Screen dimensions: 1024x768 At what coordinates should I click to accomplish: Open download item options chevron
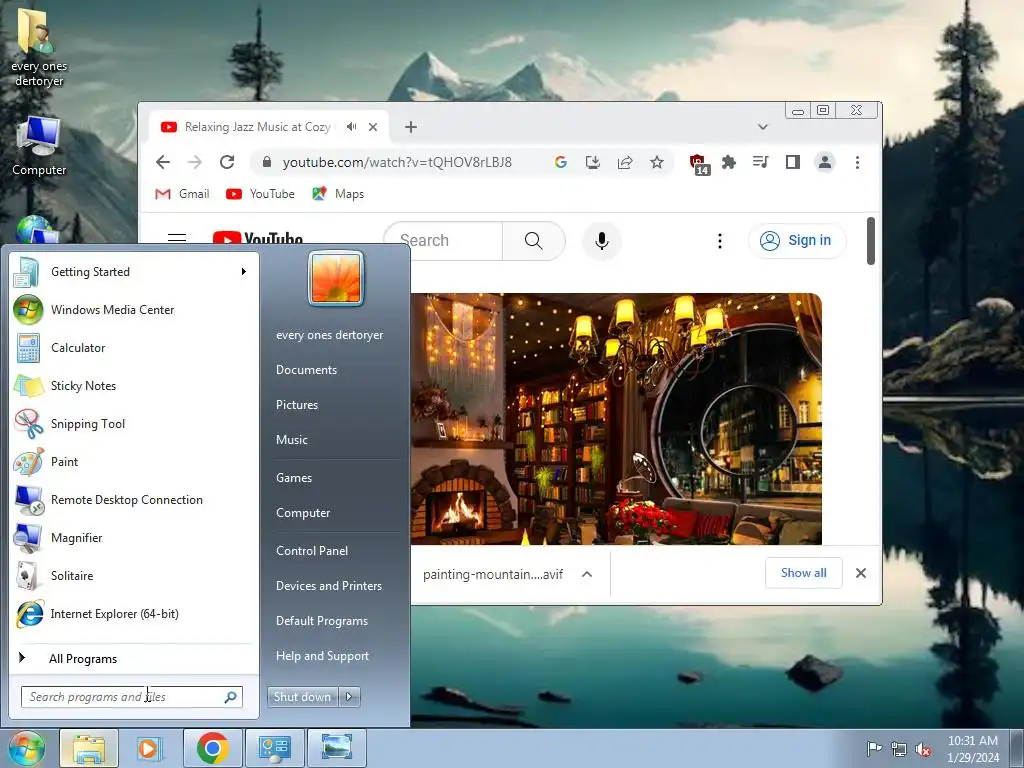[x=587, y=574]
